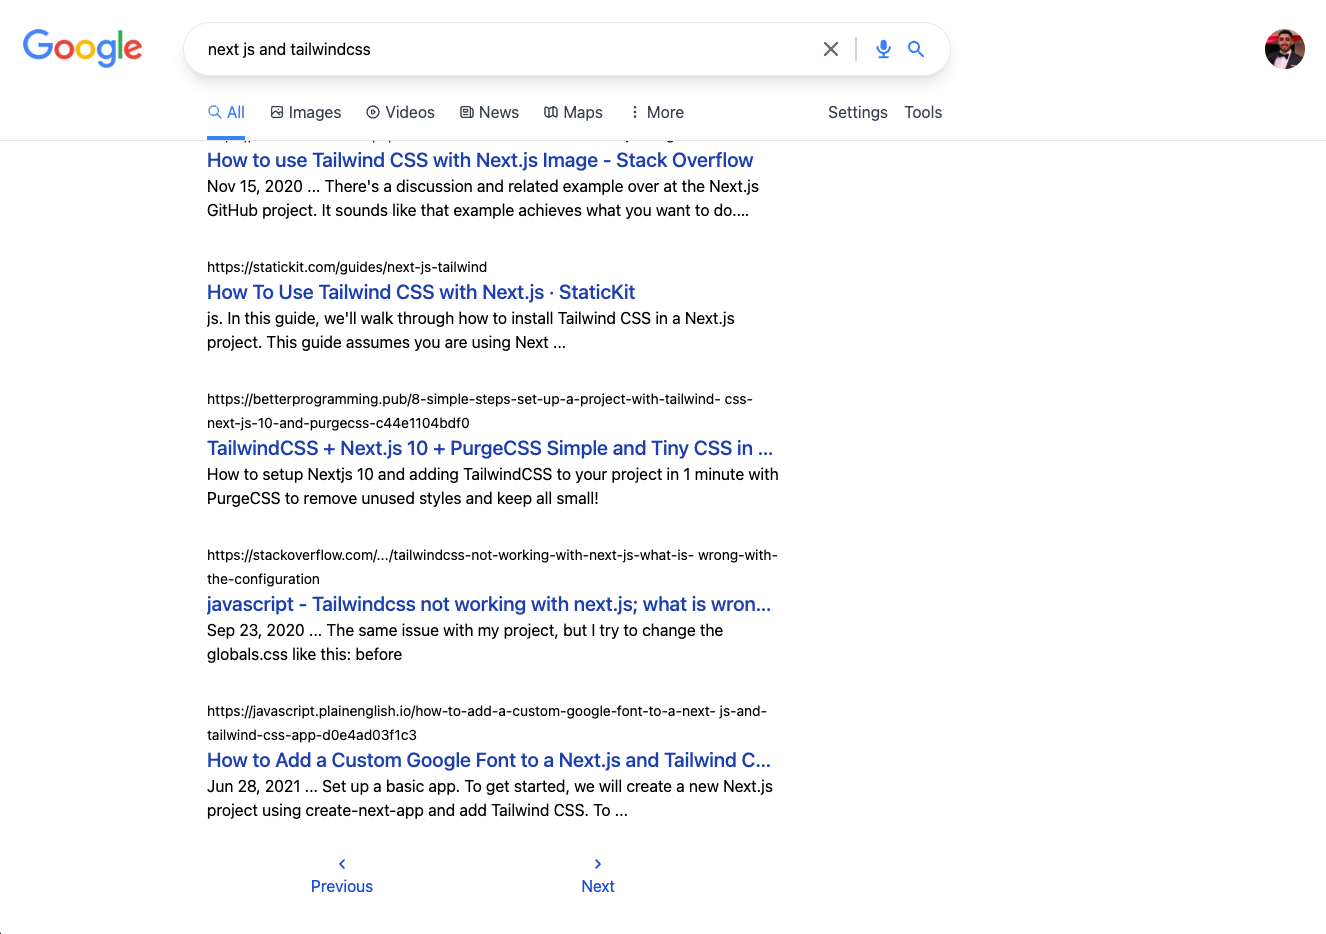Open the StaticKit Tailwind guide result
The width and height of the screenshot is (1326, 934).
[421, 292]
